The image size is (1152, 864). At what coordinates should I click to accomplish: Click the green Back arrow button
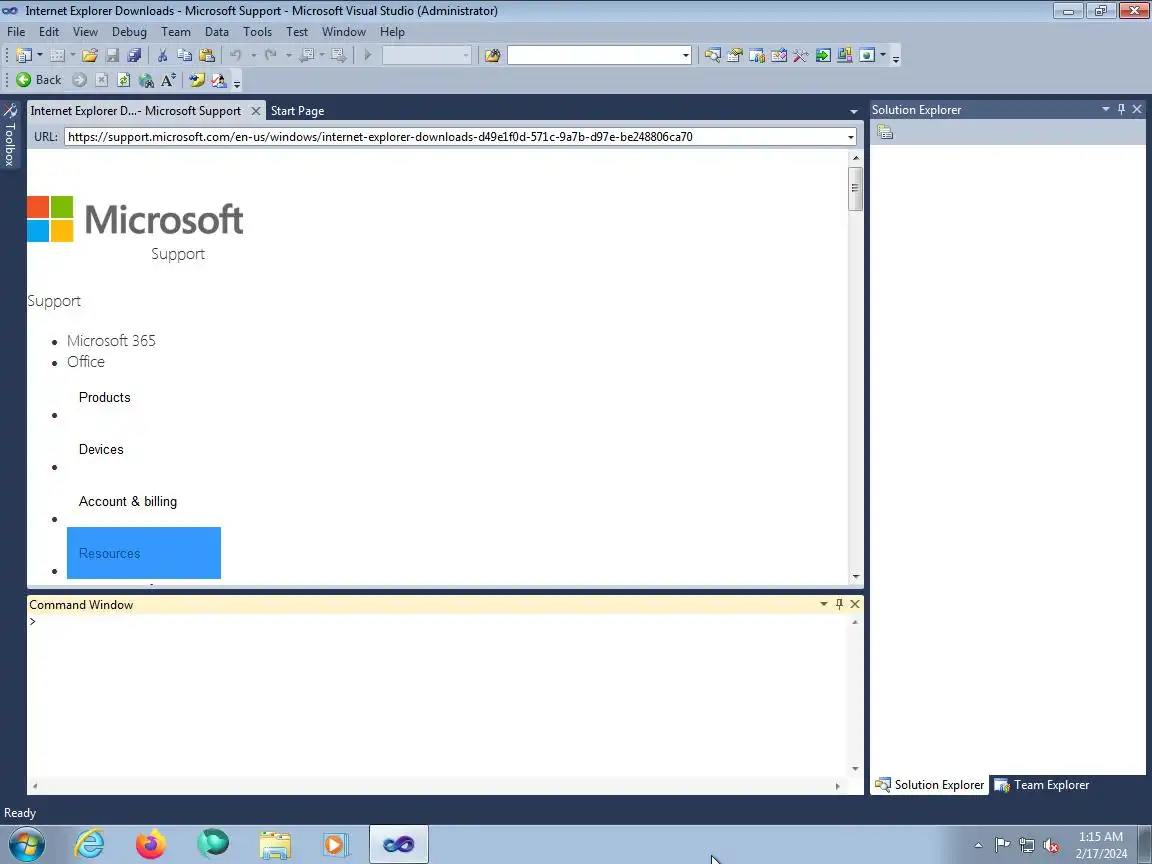pos(38,80)
